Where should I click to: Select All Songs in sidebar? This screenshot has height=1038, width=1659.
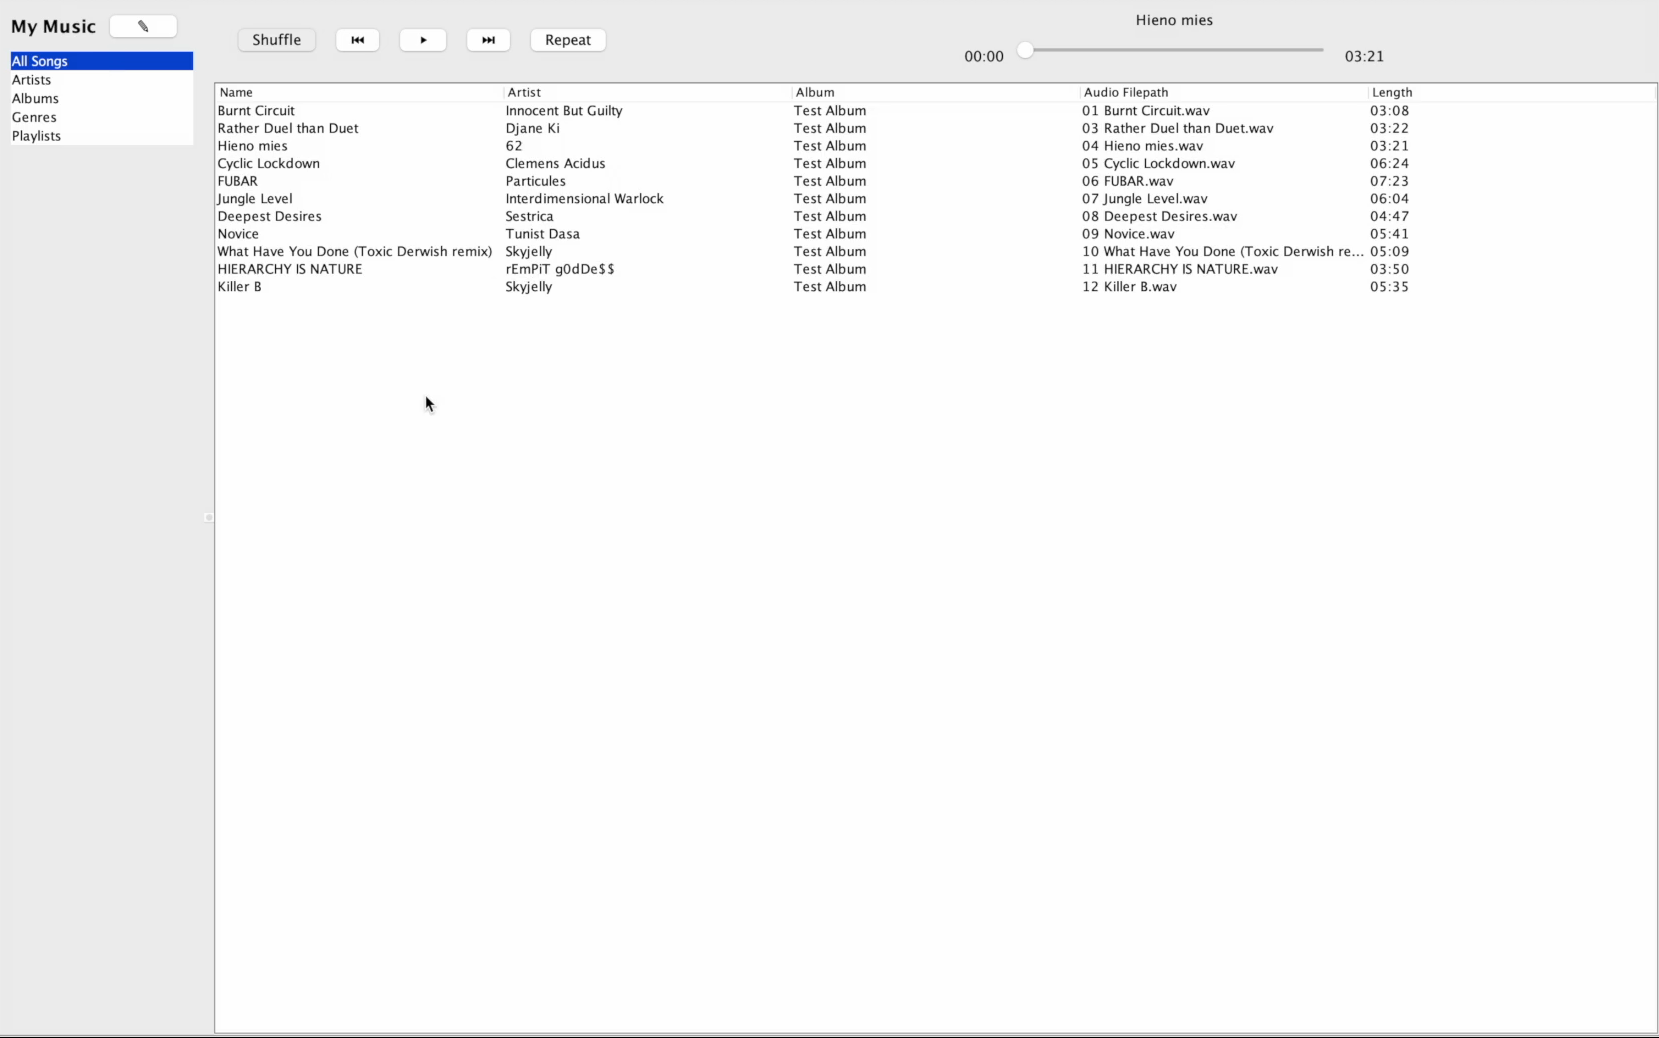(x=40, y=61)
